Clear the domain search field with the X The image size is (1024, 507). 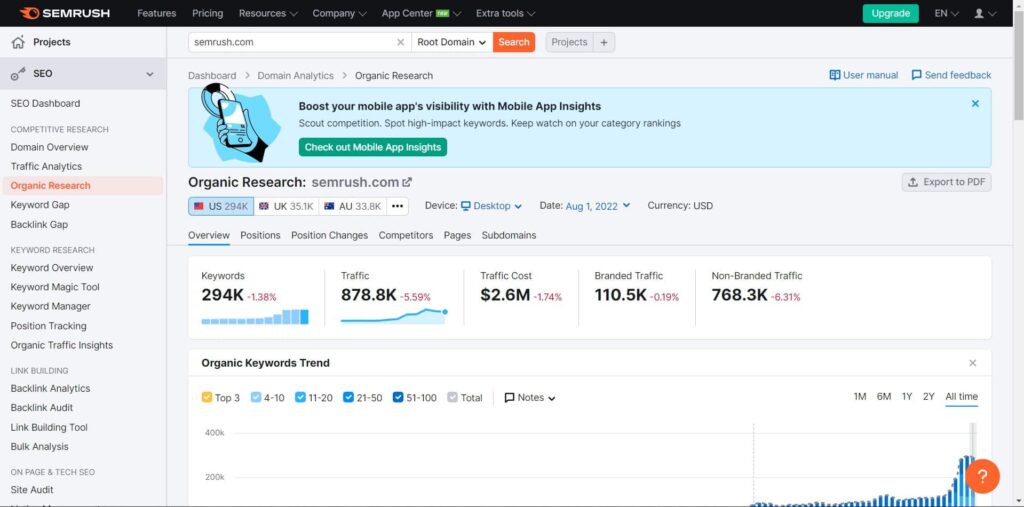400,42
